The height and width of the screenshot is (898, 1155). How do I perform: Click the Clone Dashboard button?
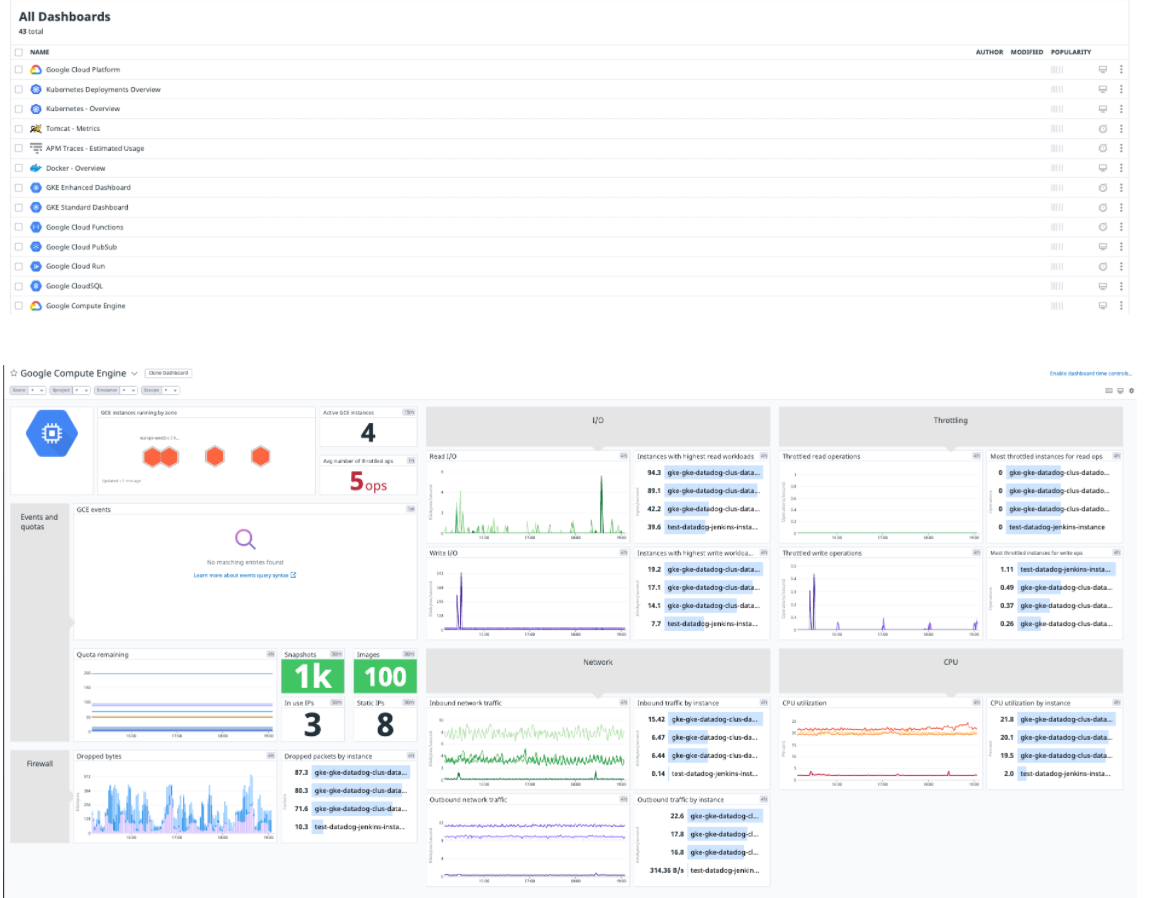click(167, 373)
